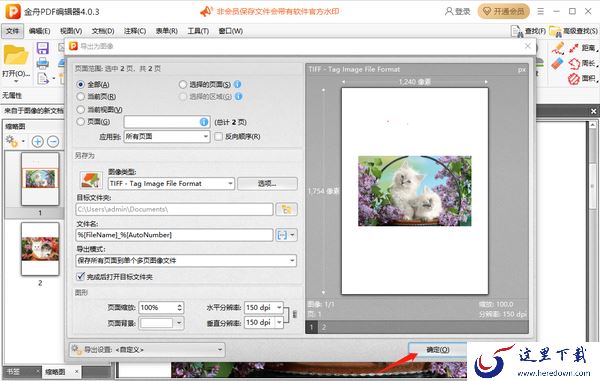600x381 pixels.
Task: Select the 页面(G) radio button
Action: [80, 122]
